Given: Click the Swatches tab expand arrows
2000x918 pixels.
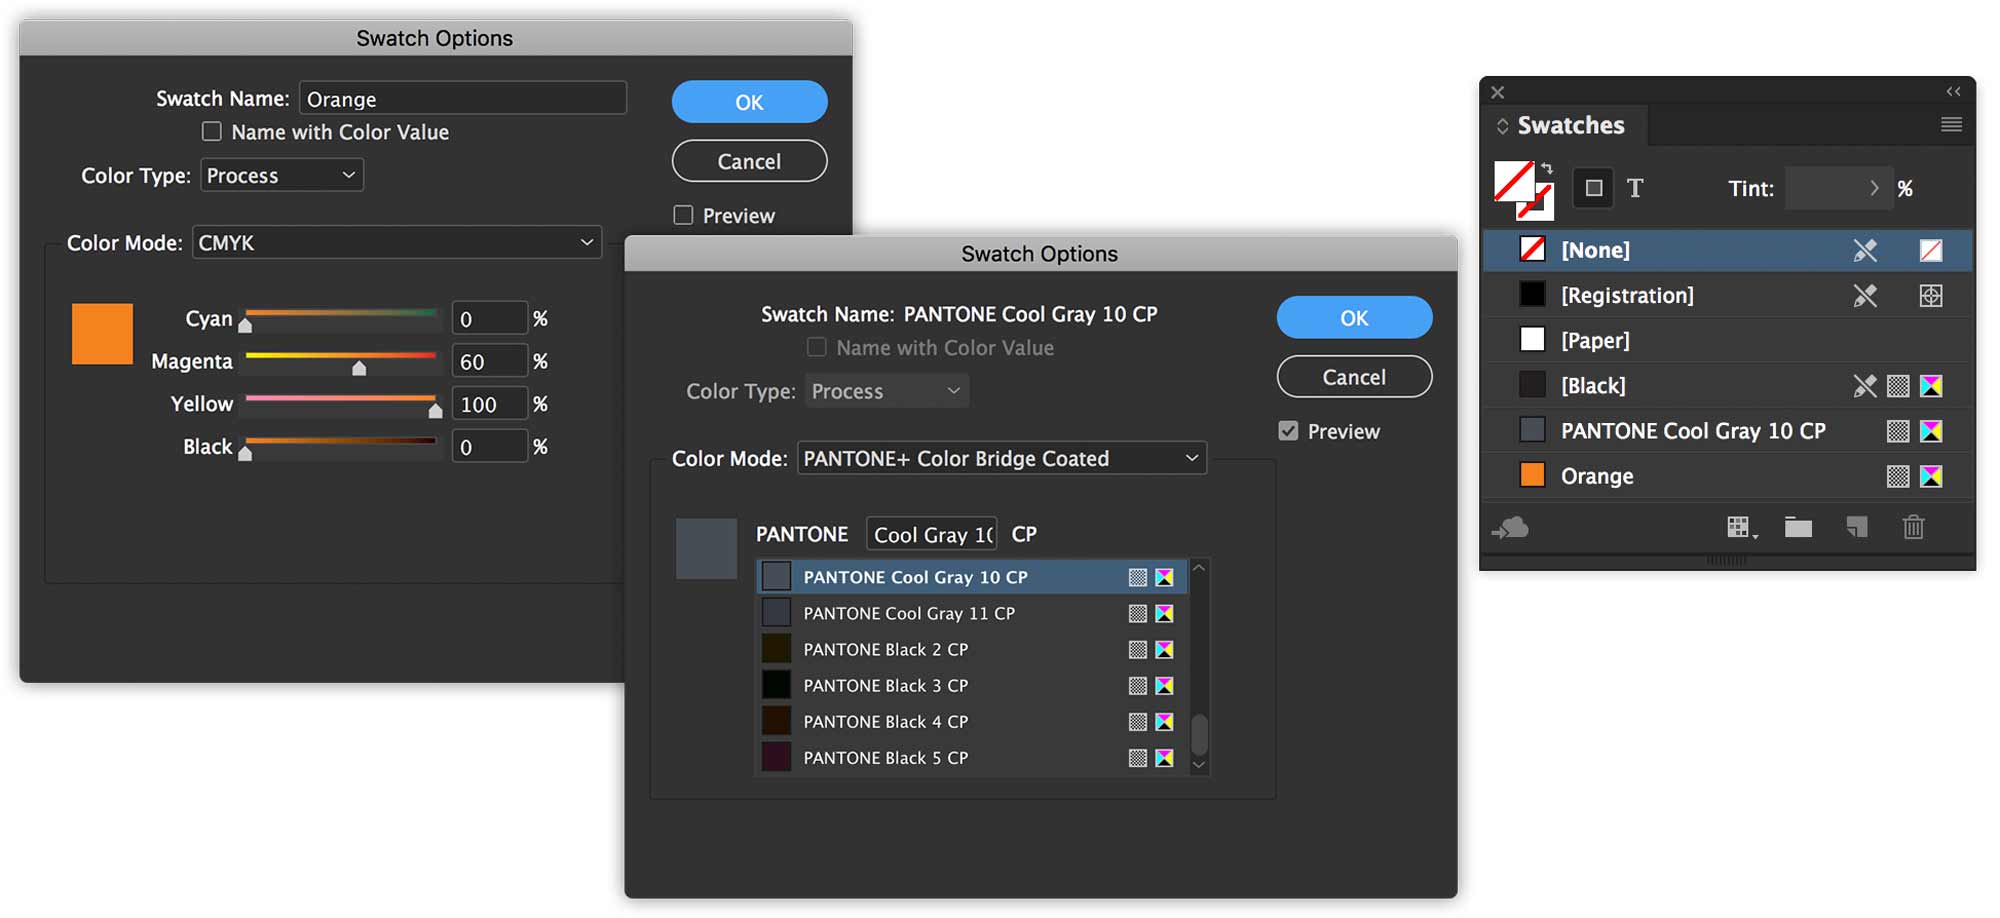Looking at the screenshot, I should pyautogui.click(x=1502, y=126).
